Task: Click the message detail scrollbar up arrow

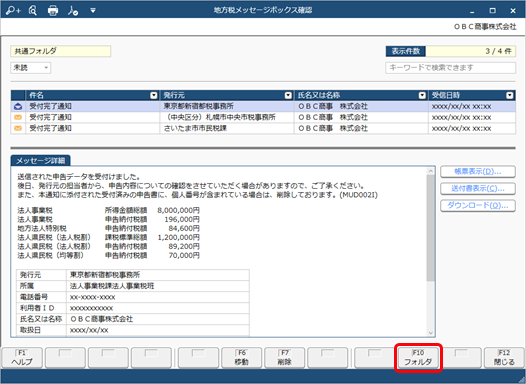Action: pos(431,171)
